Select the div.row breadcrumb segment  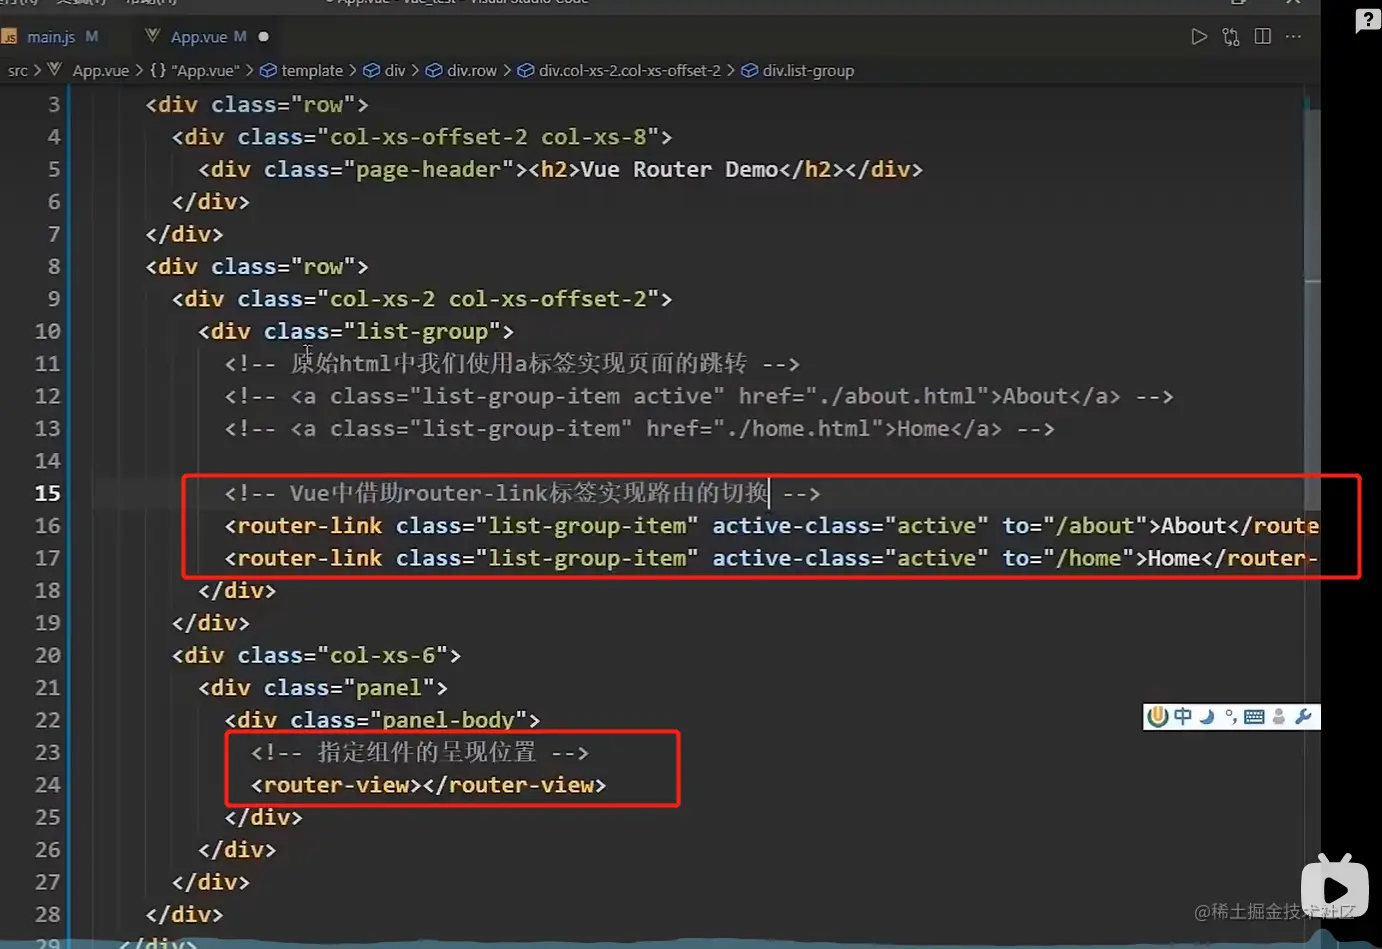click(x=462, y=71)
